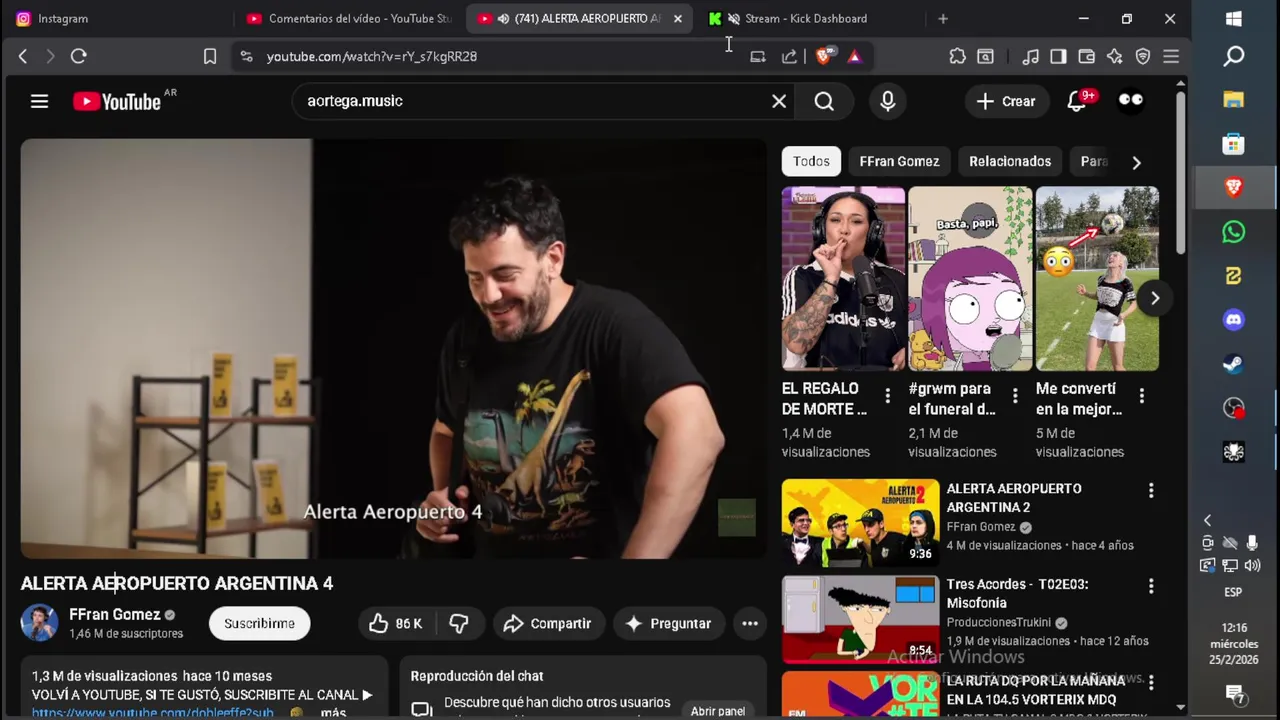Click the address bar URL
Image resolution: width=1280 pixels, height=720 pixels.
[x=372, y=56]
